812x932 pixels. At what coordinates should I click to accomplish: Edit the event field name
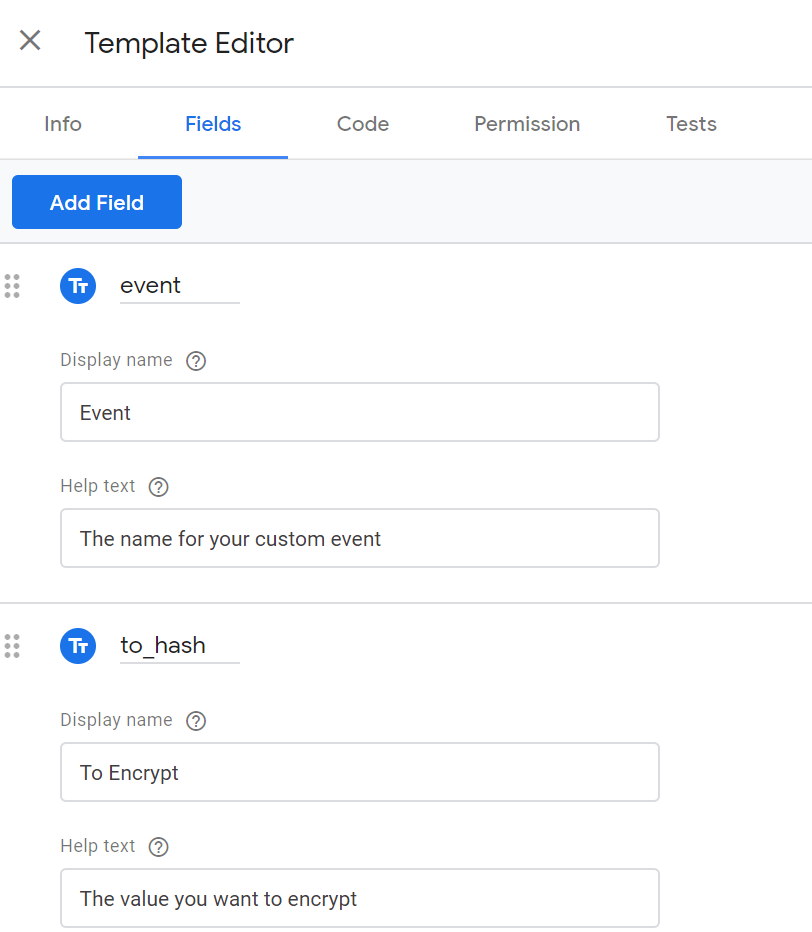pyautogui.click(x=180, y=286)
